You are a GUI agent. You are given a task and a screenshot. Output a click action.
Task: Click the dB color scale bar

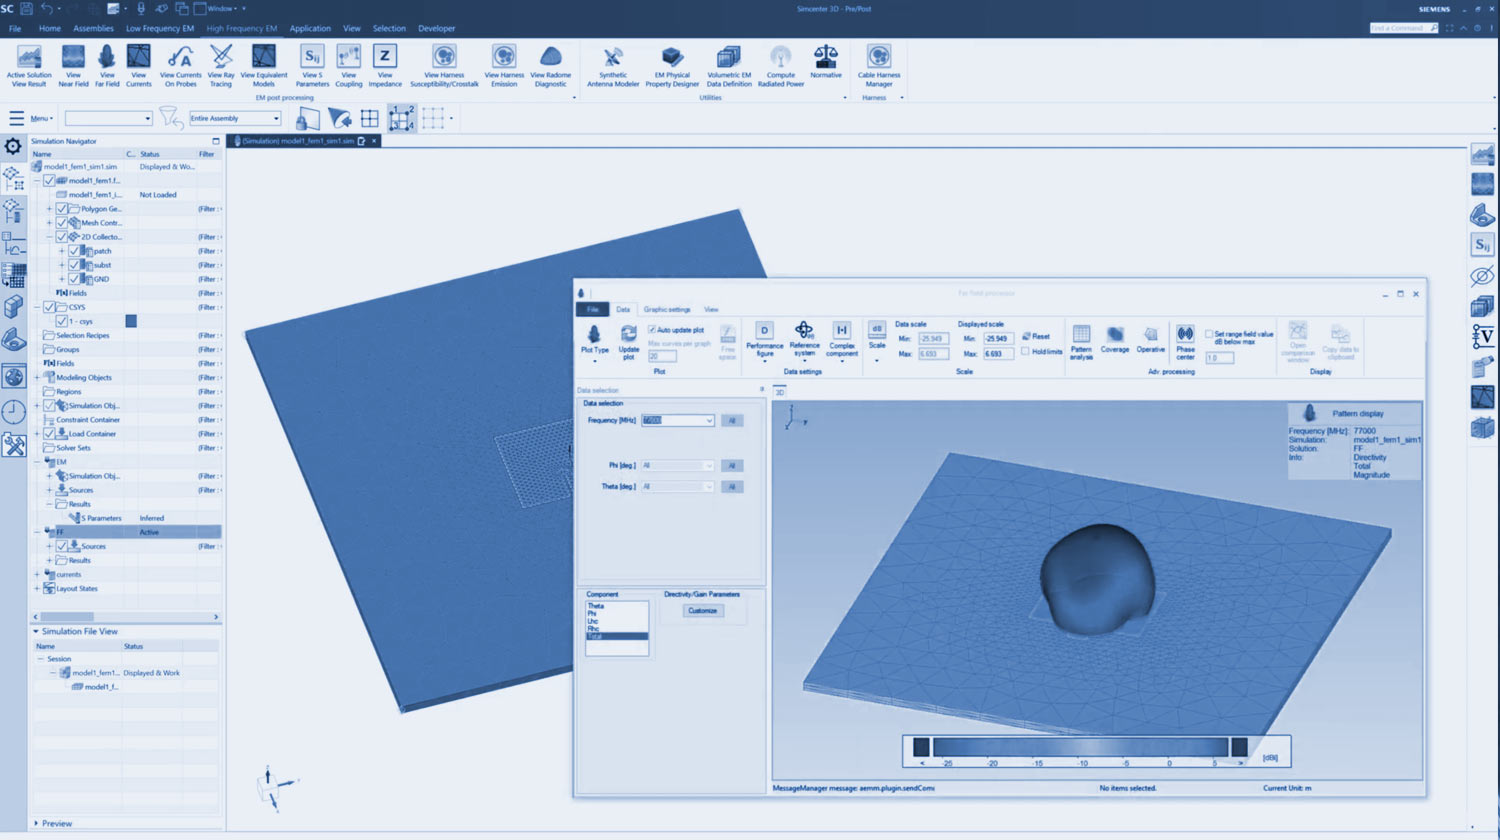(1080, 747)
